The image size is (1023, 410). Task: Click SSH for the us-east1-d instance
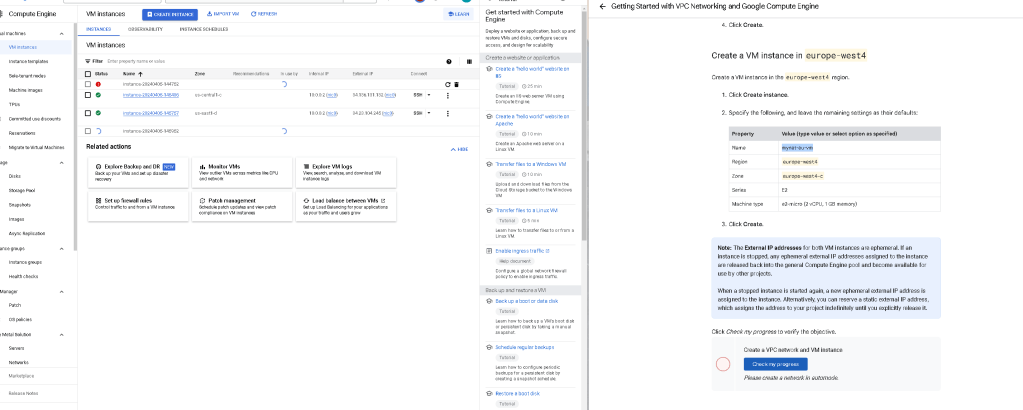pos(418,114)
